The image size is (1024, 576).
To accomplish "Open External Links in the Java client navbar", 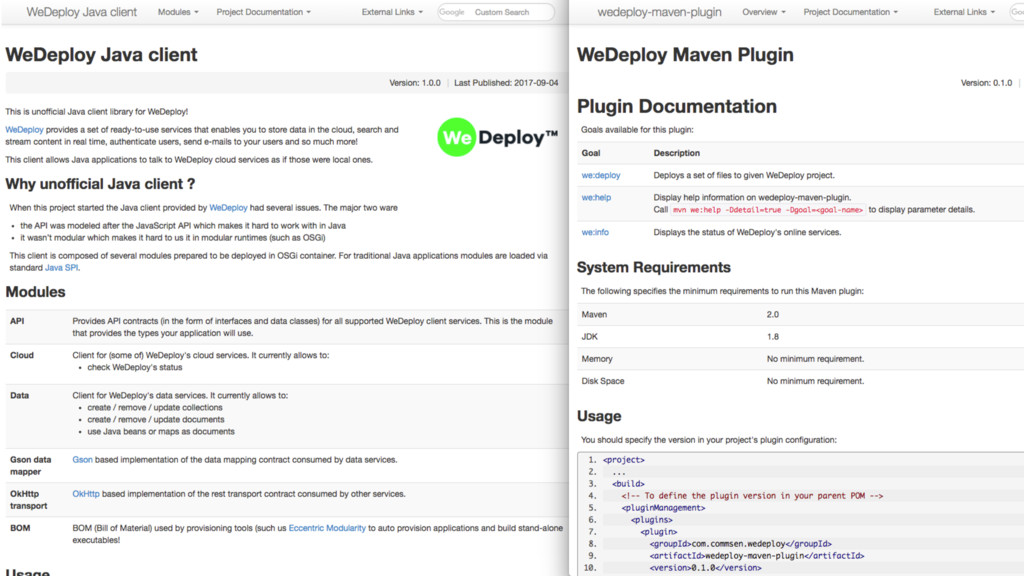I will tap(392, 12).
